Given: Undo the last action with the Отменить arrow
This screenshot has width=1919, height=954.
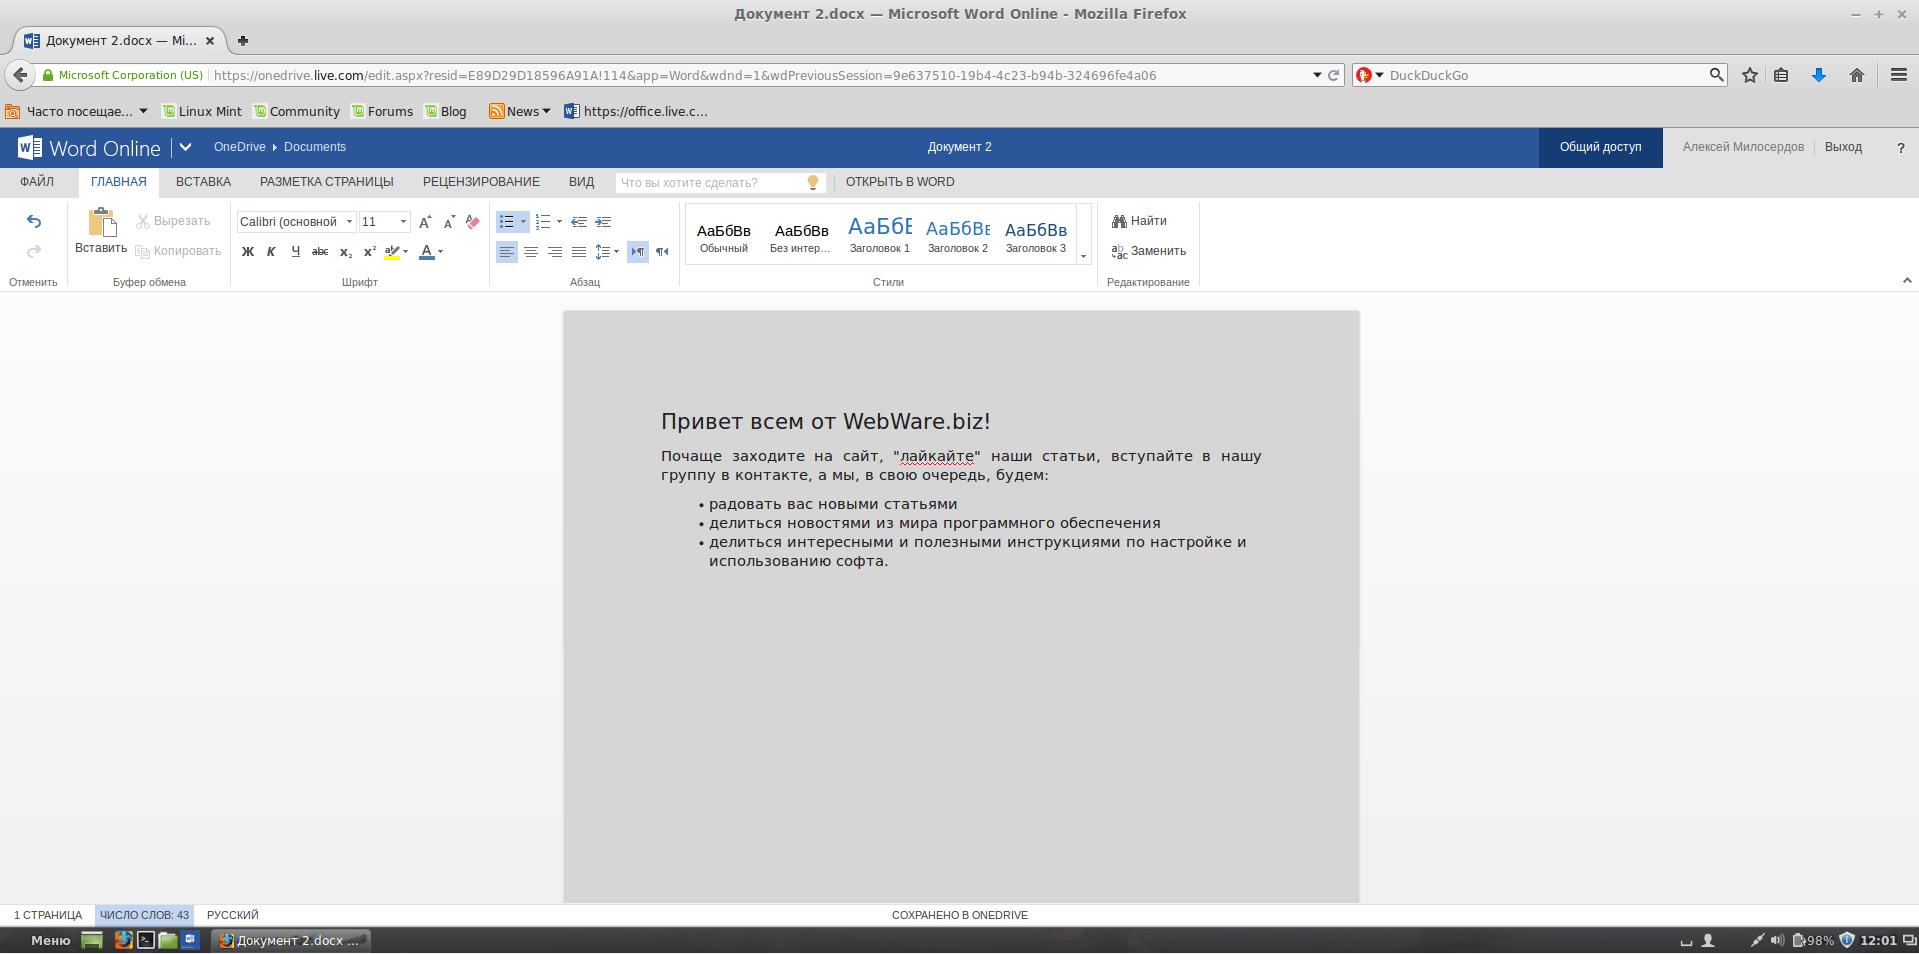Looking at the screenshot, I should 34,222.
